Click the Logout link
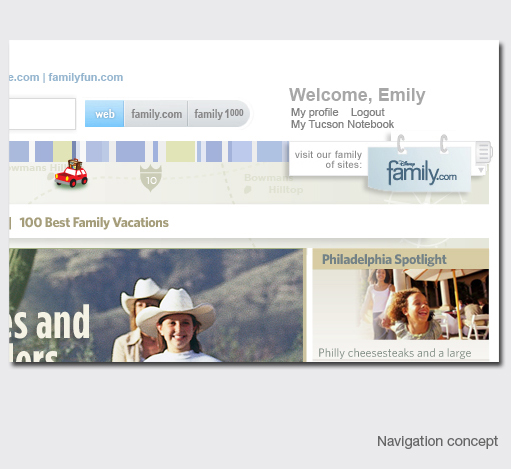This screenshot has height=469, width=511. point(368,112)
